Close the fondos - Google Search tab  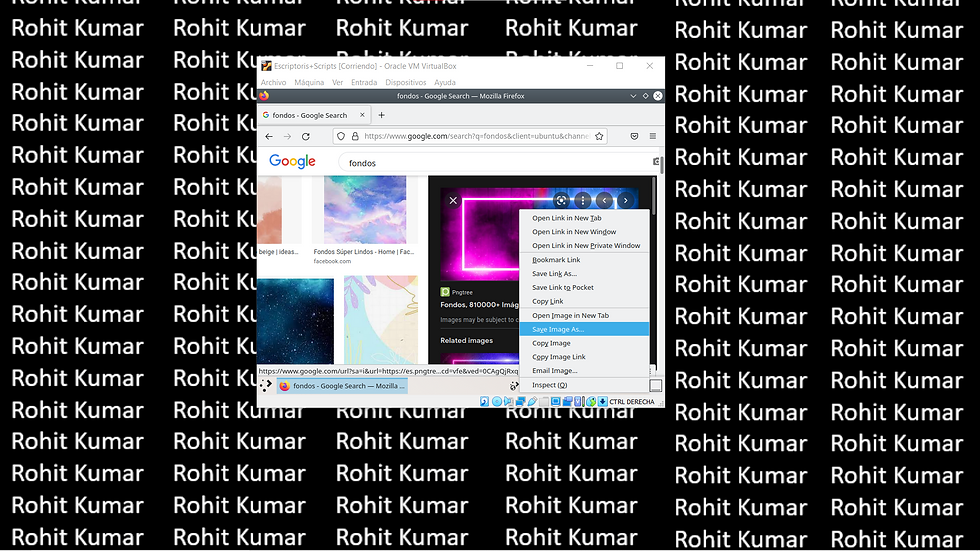click(x=362, y=115)
